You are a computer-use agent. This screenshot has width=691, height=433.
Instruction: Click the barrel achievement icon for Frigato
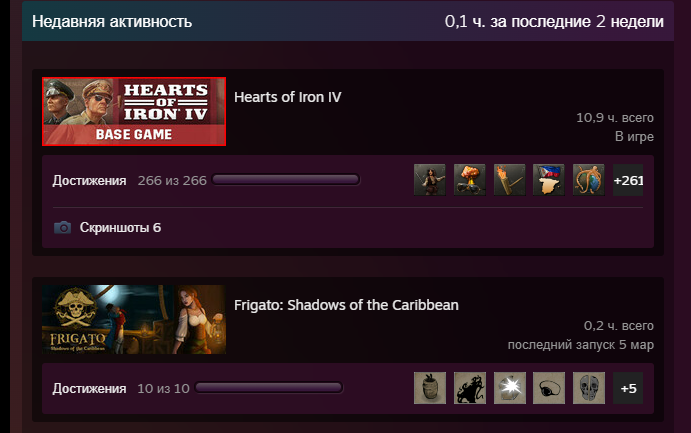430,388
